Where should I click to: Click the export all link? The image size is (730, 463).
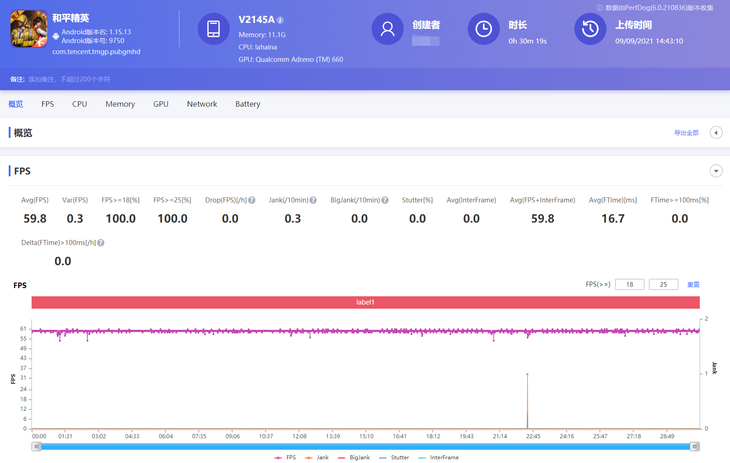[x=685, y=133]
